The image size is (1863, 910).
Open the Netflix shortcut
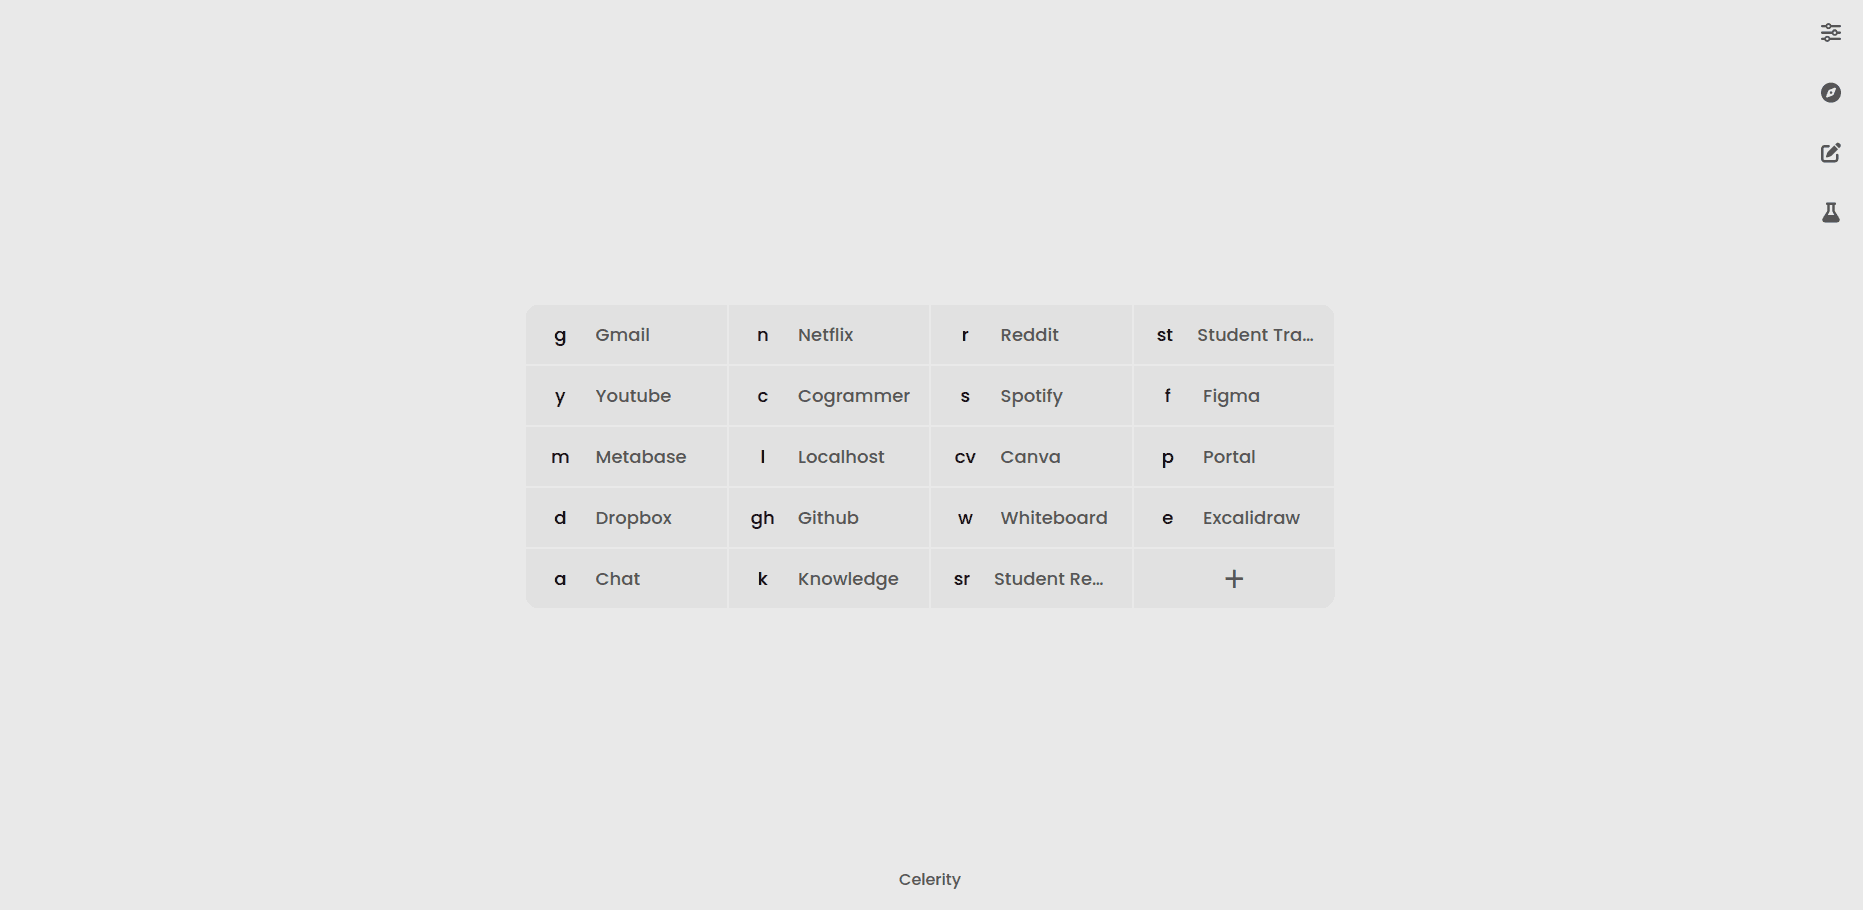click(x=828, y=335)
